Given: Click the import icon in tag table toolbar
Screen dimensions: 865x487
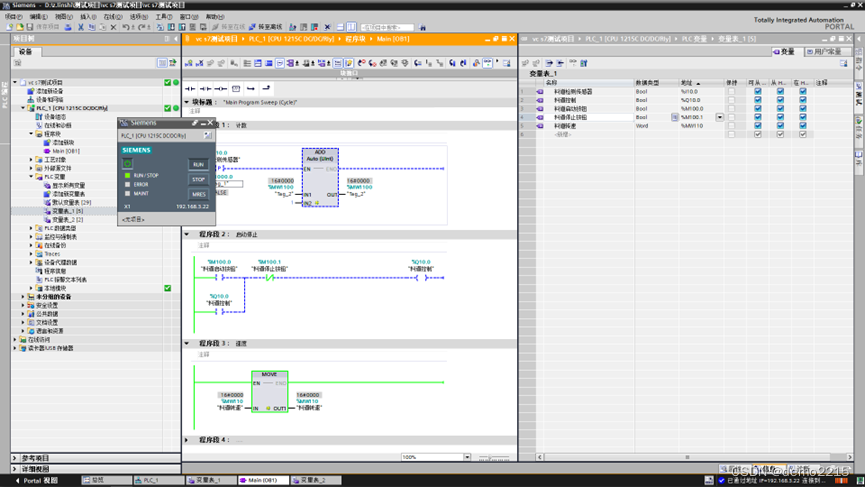Looking at the screenshot, I should (560, 63).
